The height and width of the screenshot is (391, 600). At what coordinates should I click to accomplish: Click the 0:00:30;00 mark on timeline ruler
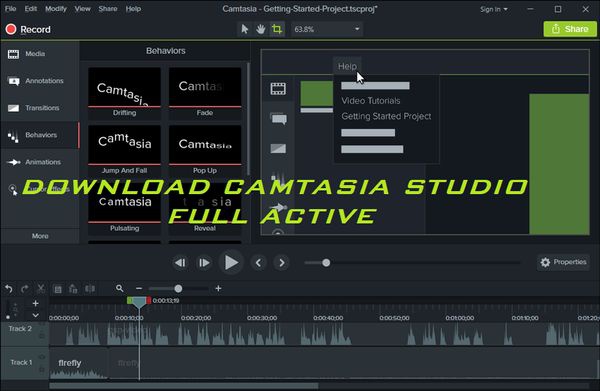[262, 318]
